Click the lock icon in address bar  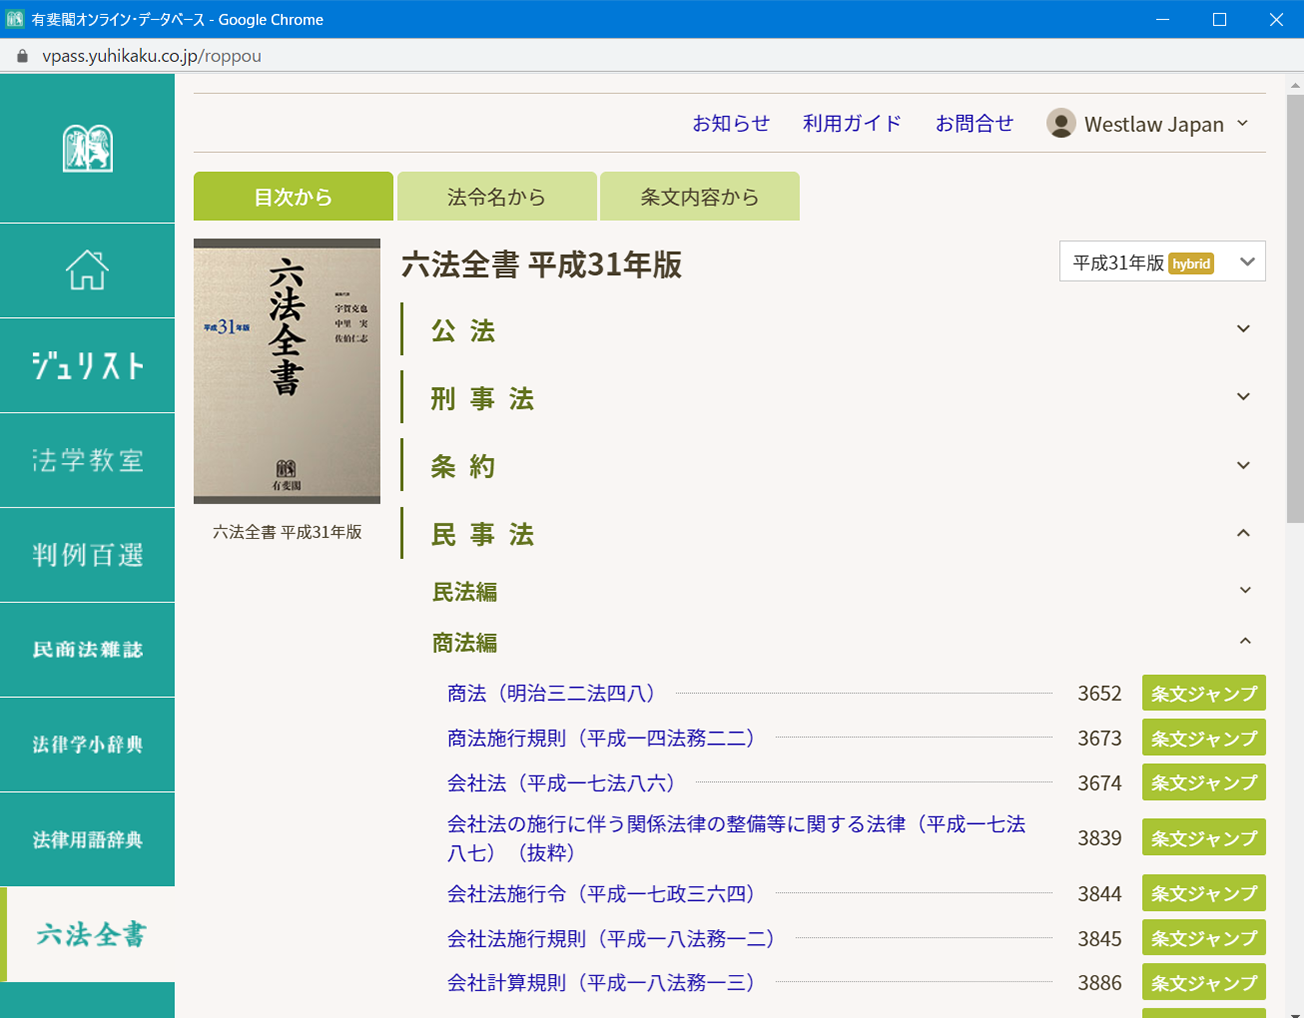pyautogui.click(x=22, y=56)
